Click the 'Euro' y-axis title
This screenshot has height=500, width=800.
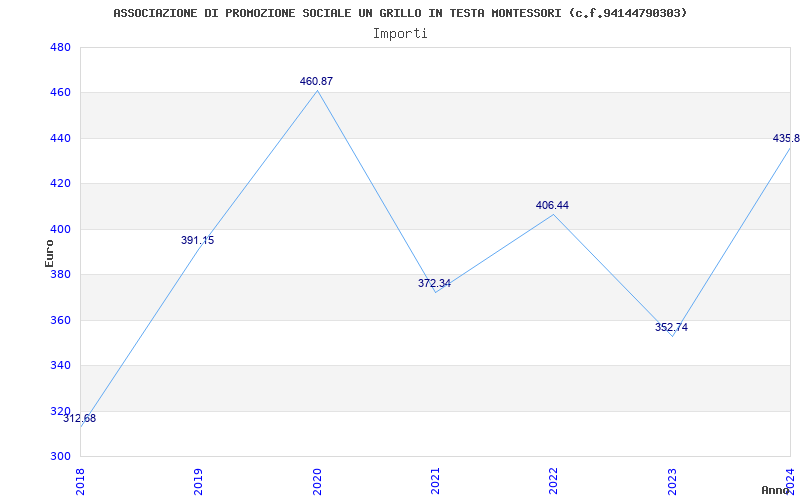click(49, 253)
